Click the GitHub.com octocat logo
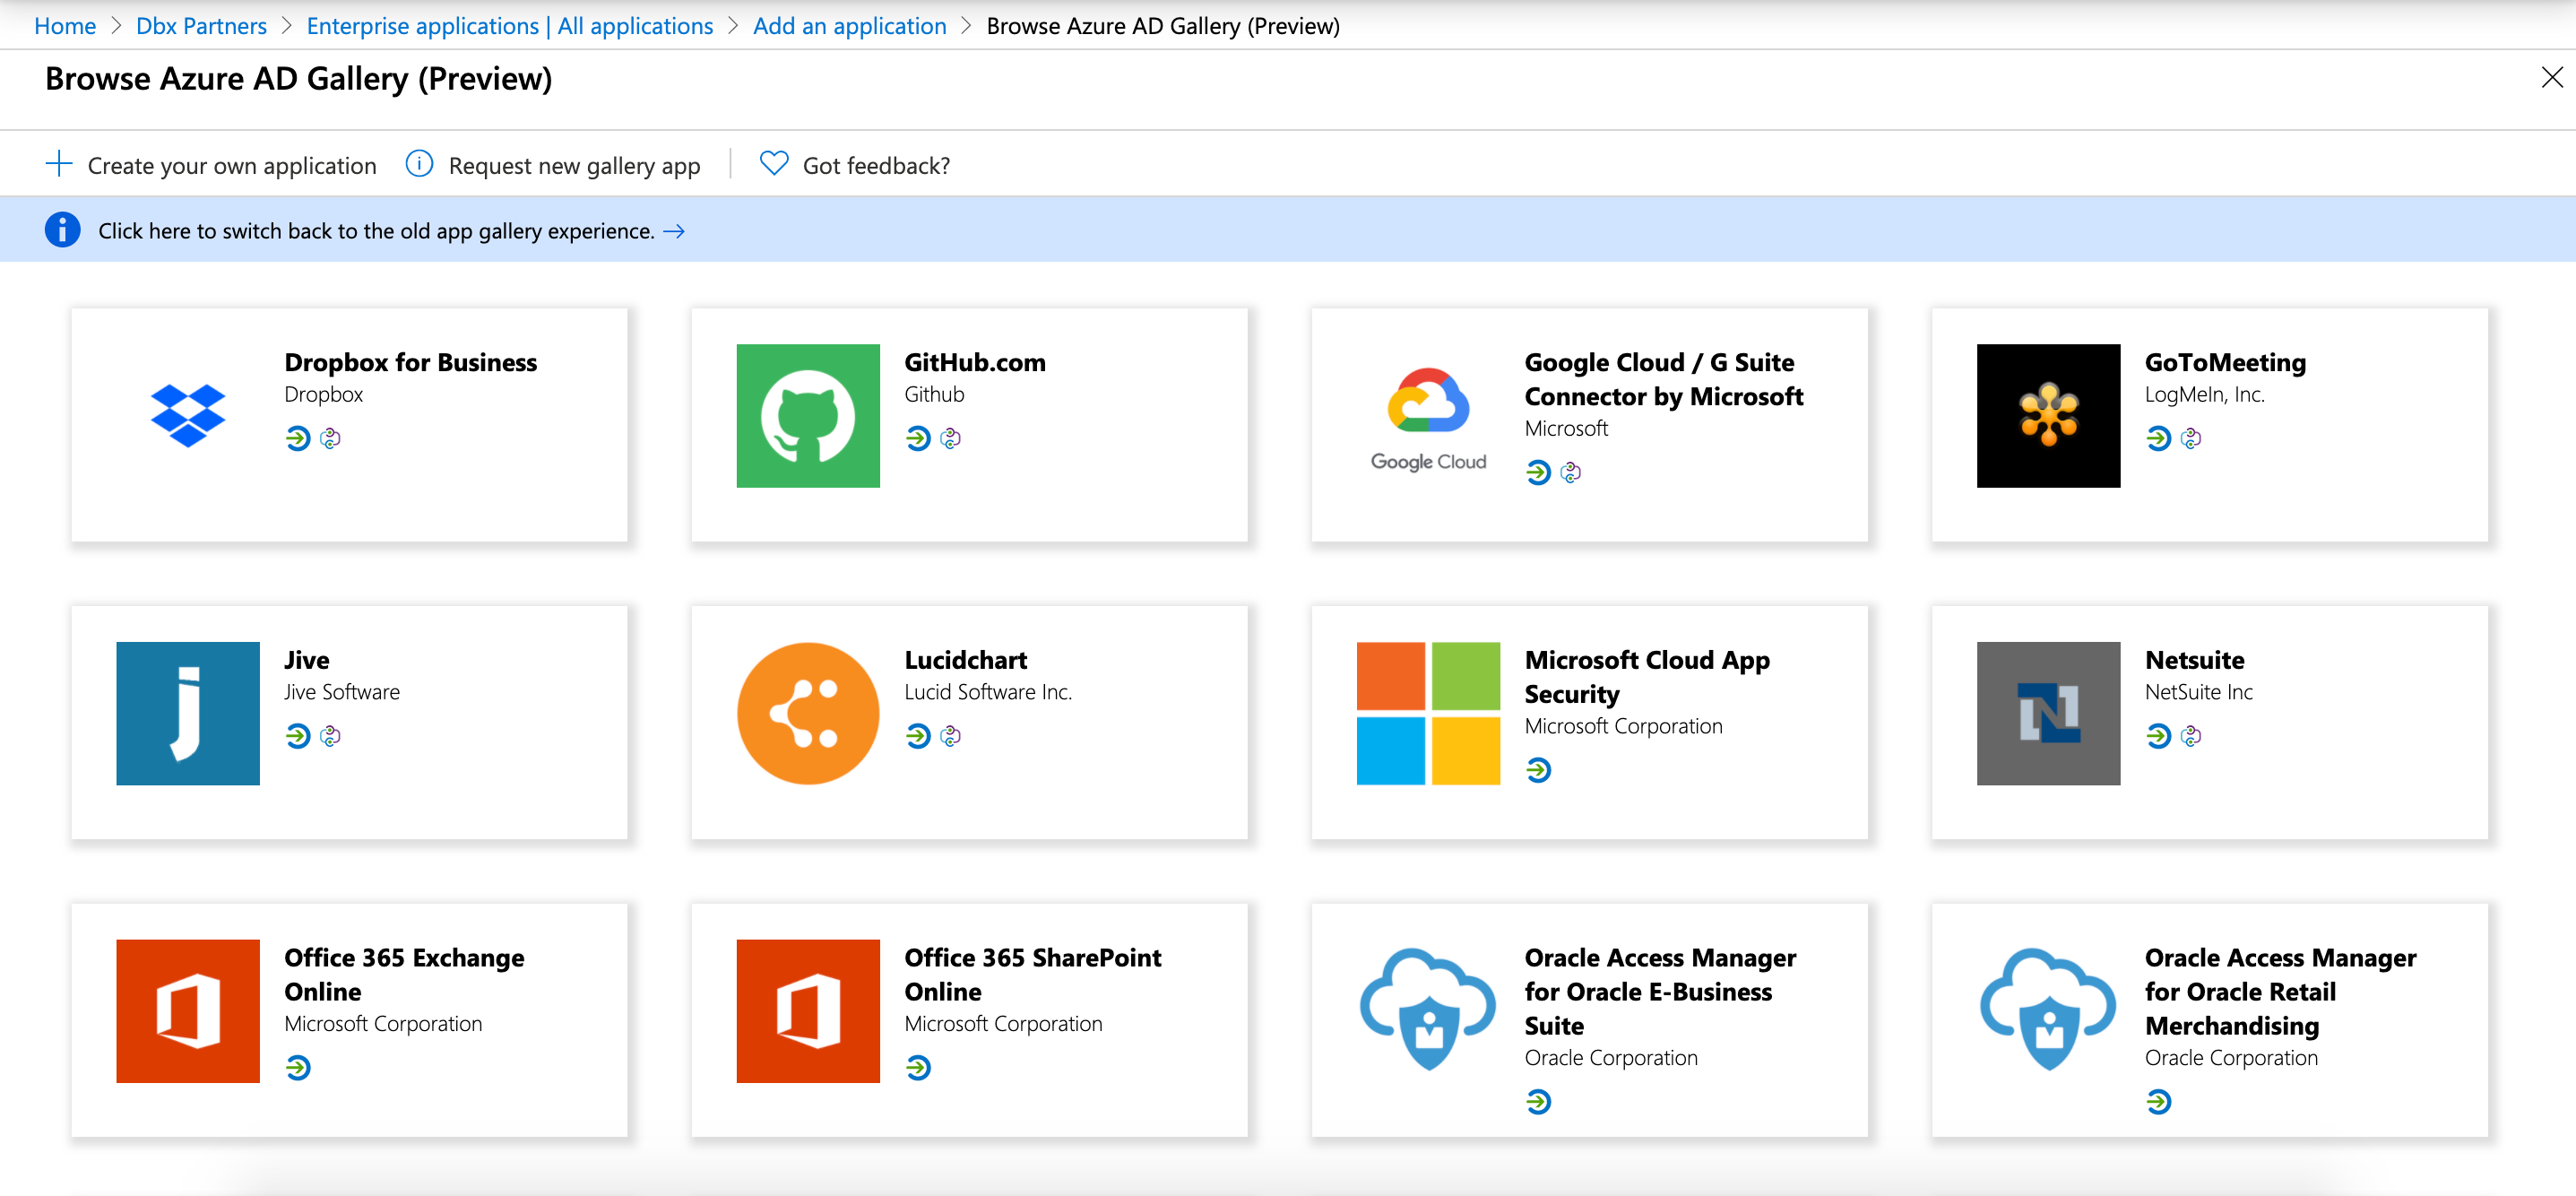Image resolution: width=2576 pixels, height=1196 pixels. (x=808, y=415)
